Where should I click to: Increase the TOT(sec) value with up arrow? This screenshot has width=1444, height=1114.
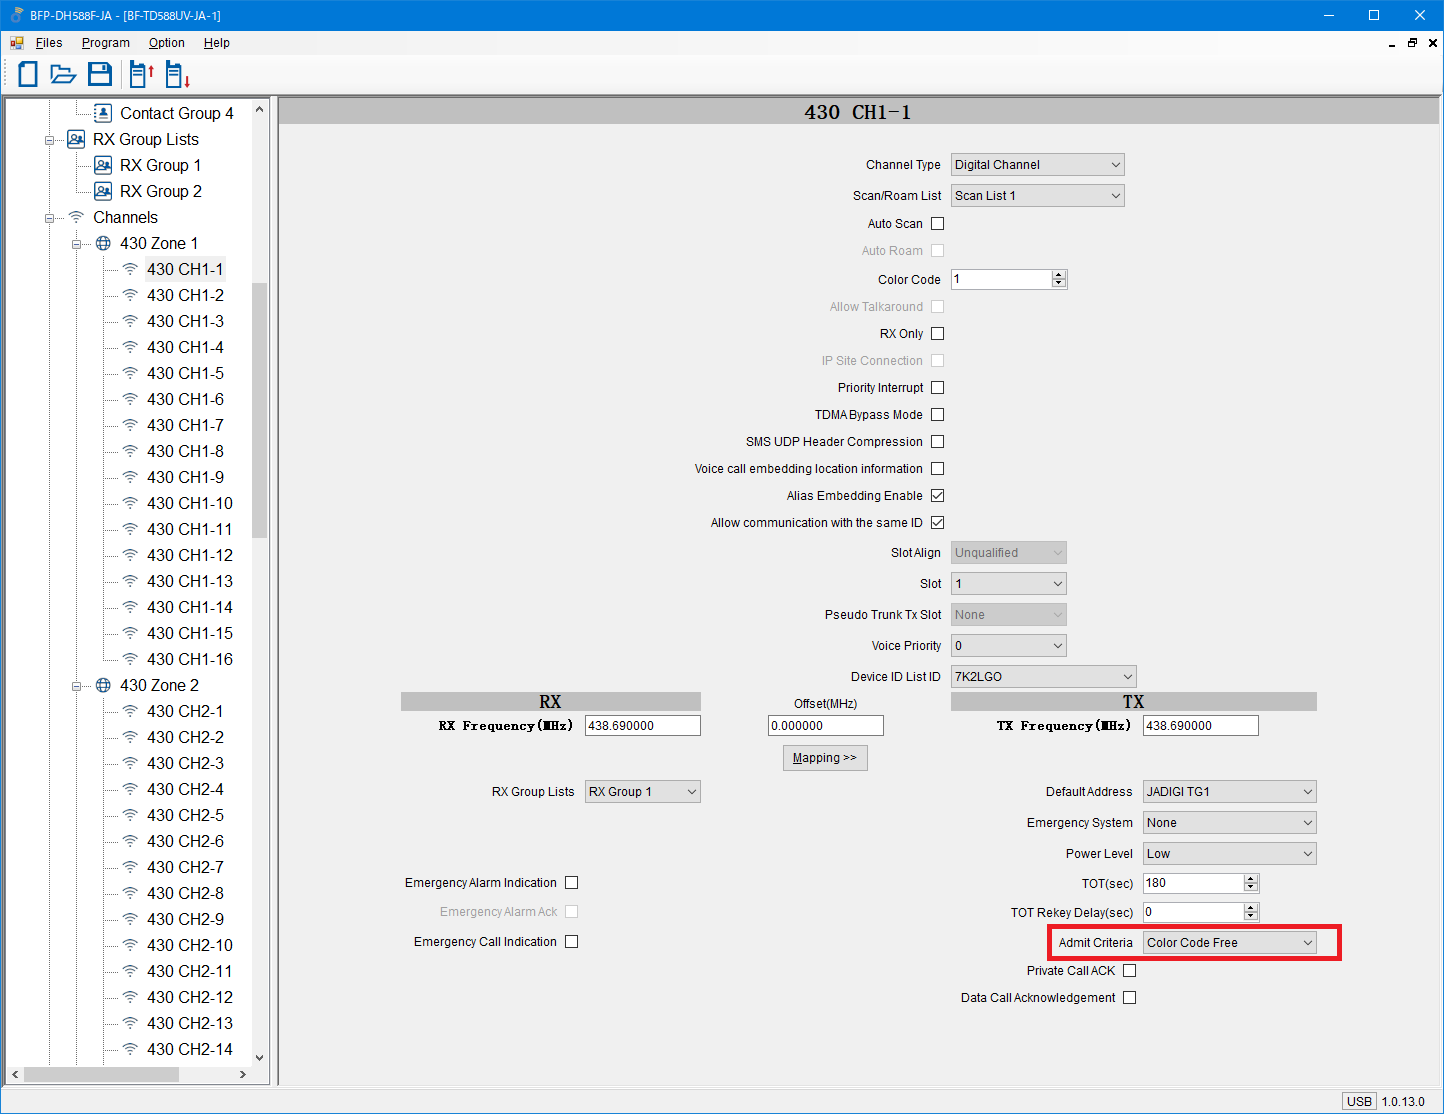1250,878
